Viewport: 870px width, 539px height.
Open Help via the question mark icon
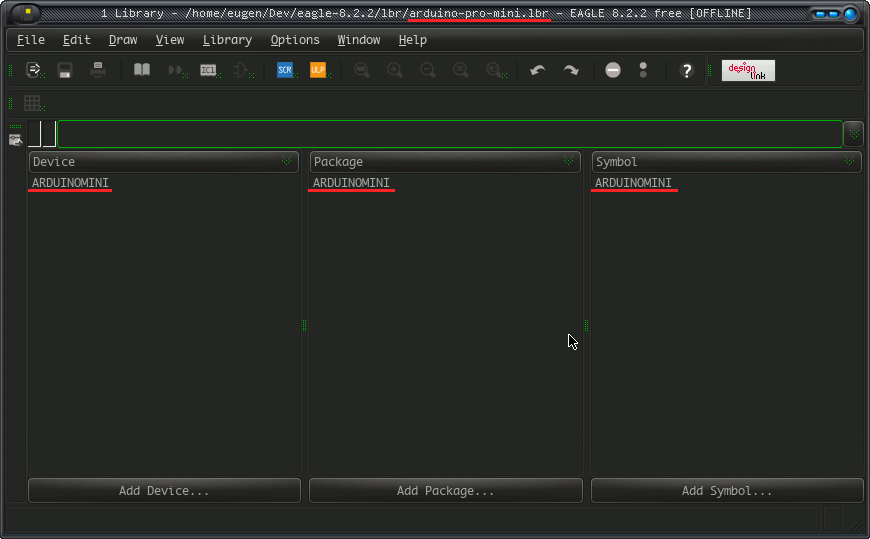pos(686,70)
